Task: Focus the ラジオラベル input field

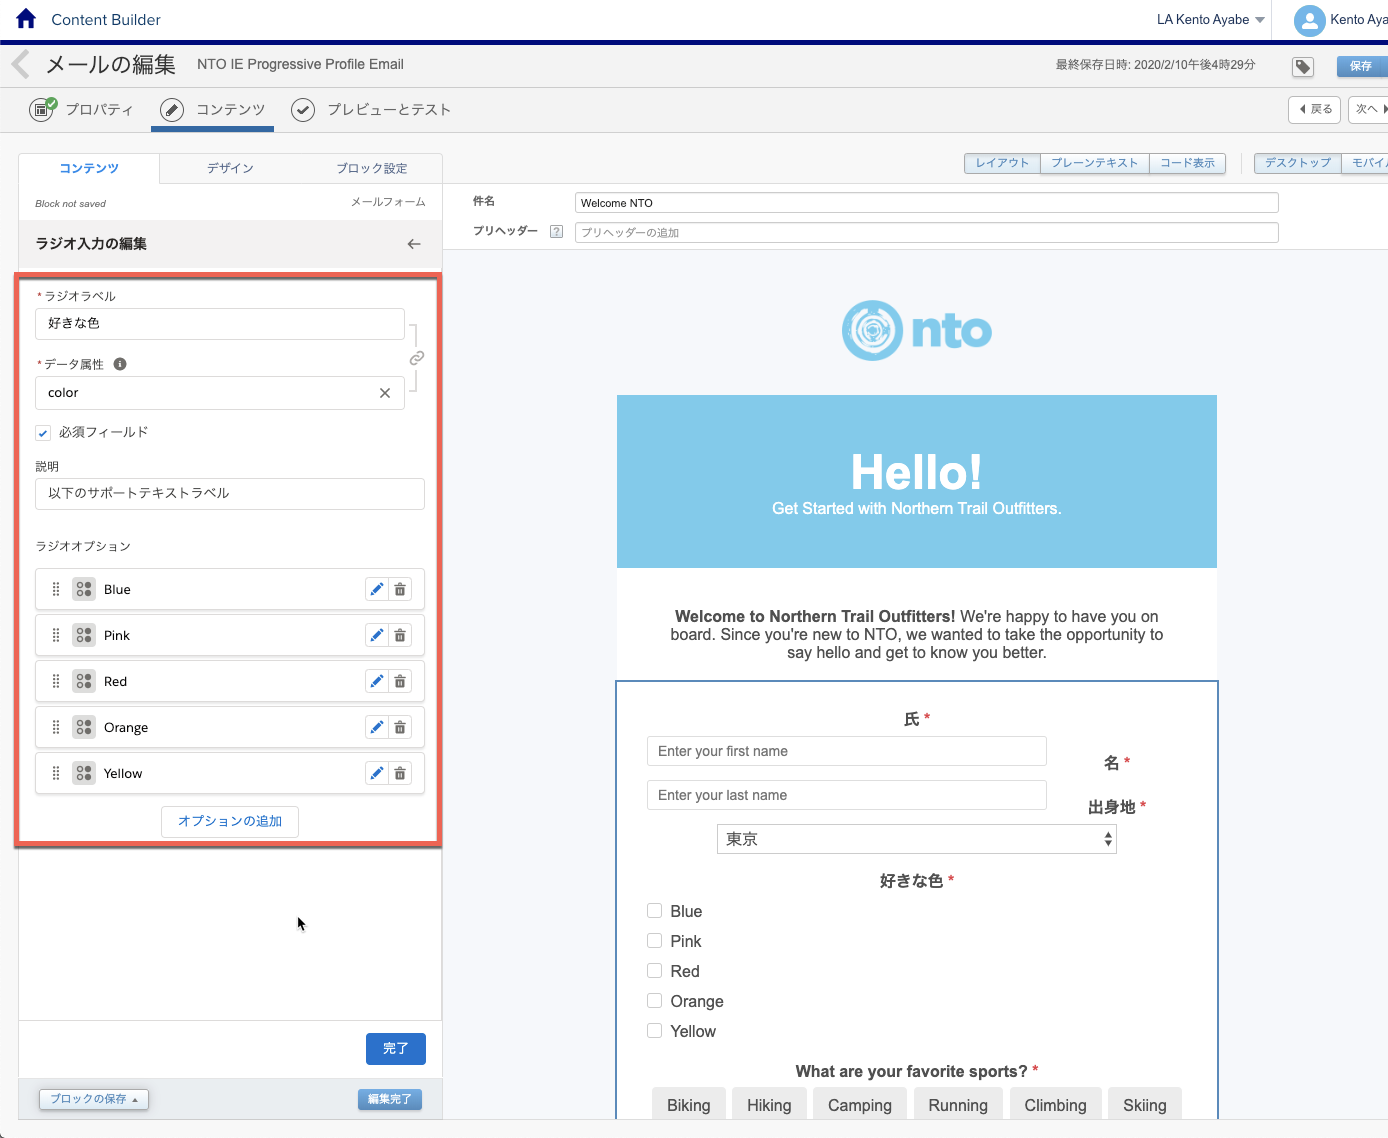Action: click(220, 324)
